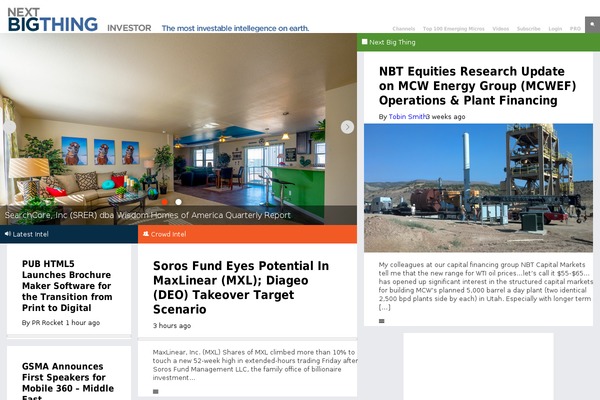The height and width of the screenshot is (400, 600).
Task: Click the MCW Energy plant photo
Action: click(478, 188)
